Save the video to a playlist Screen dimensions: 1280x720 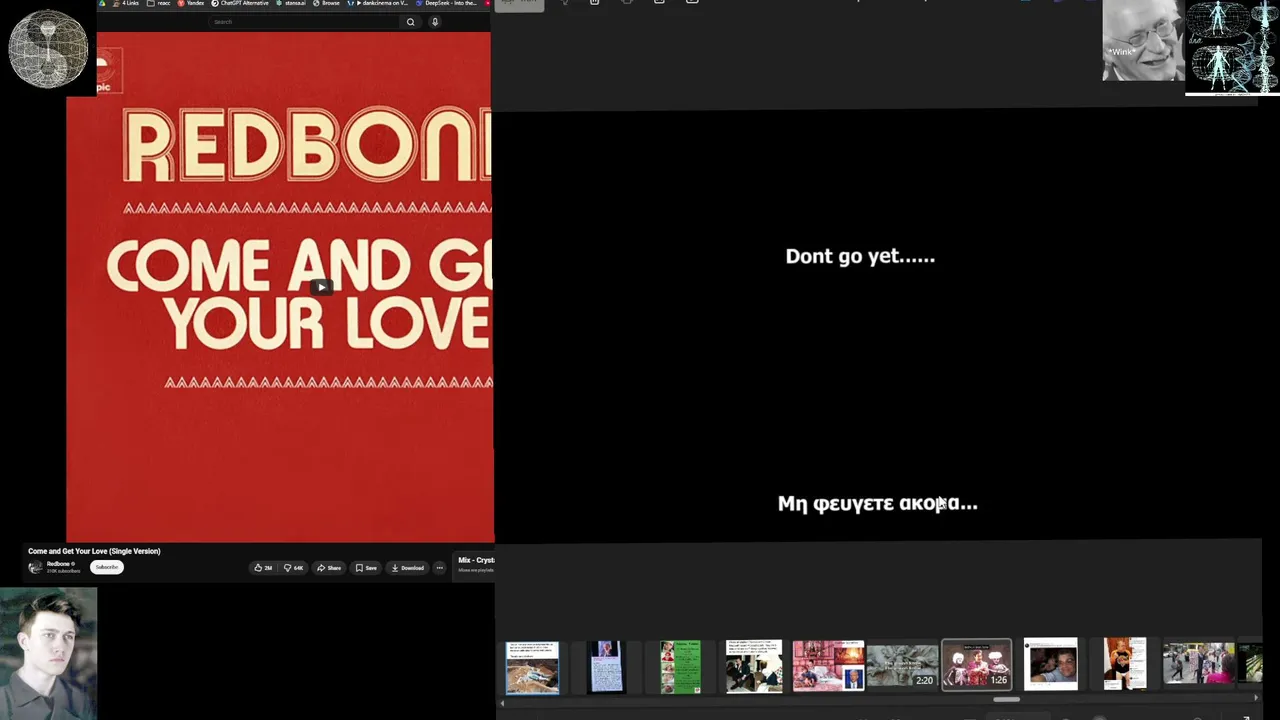pyautogui.click(x=367, y=568)
